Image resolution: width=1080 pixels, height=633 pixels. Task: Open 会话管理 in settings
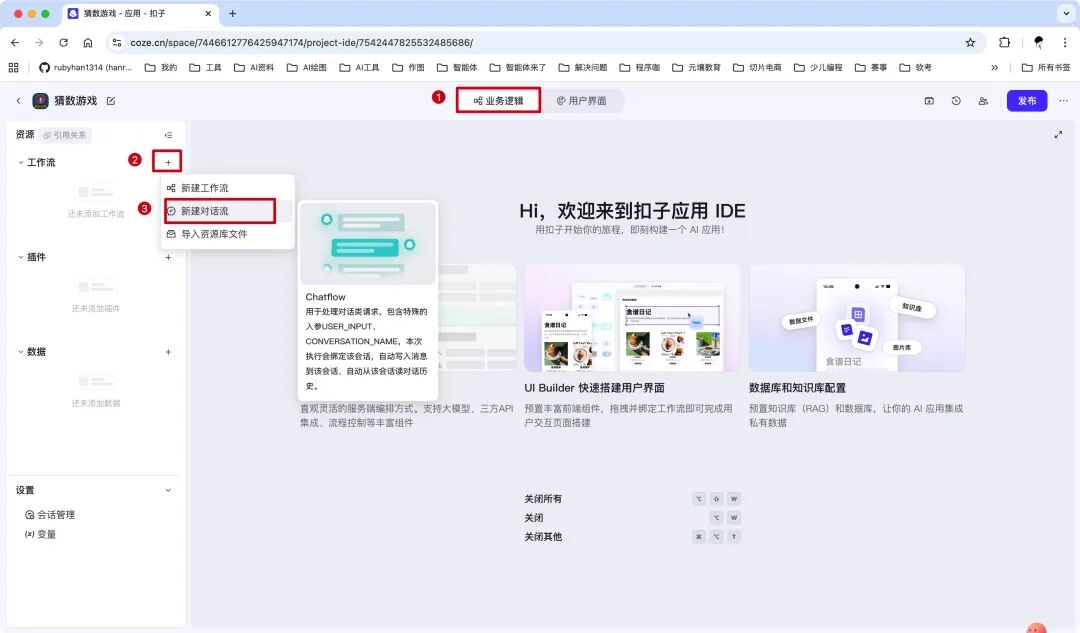(50, 515)
